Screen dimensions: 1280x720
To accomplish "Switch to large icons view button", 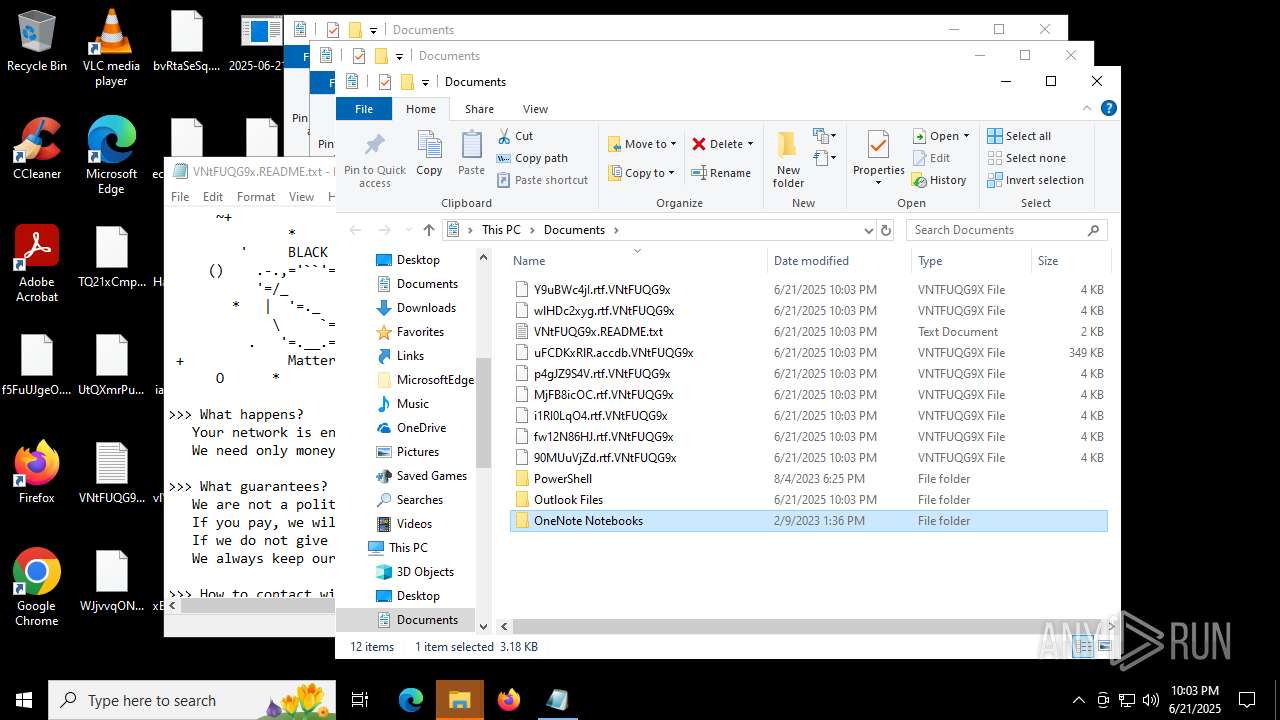I will pyautogui.click(x=1106, y=647).
